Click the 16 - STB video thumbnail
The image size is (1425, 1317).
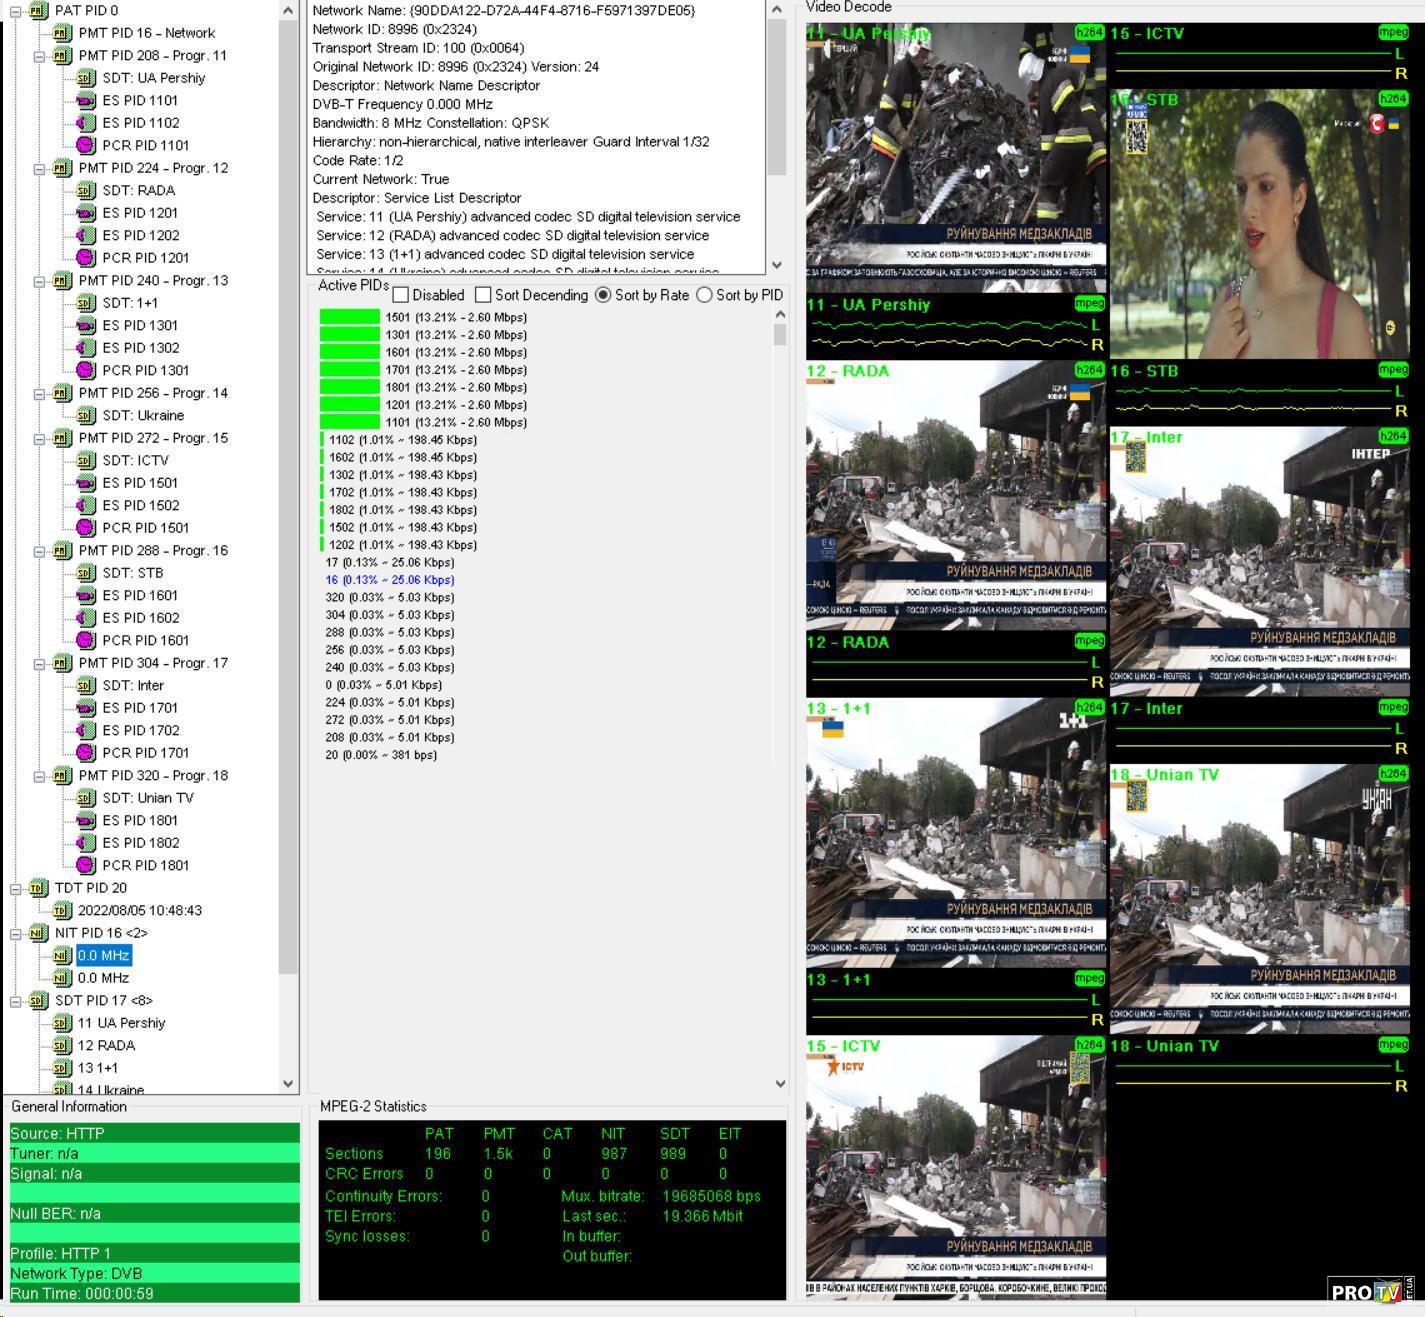coord(1259,224)
